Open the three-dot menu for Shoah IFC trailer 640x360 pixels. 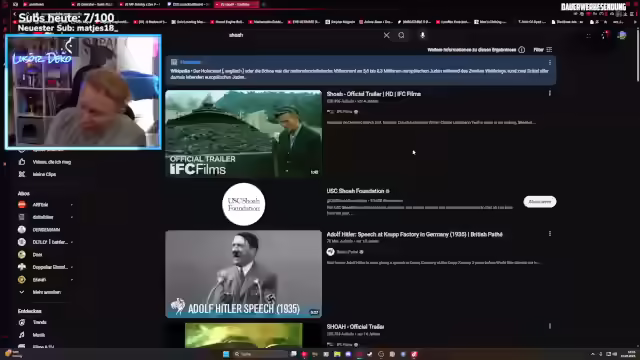click(550, 93)
